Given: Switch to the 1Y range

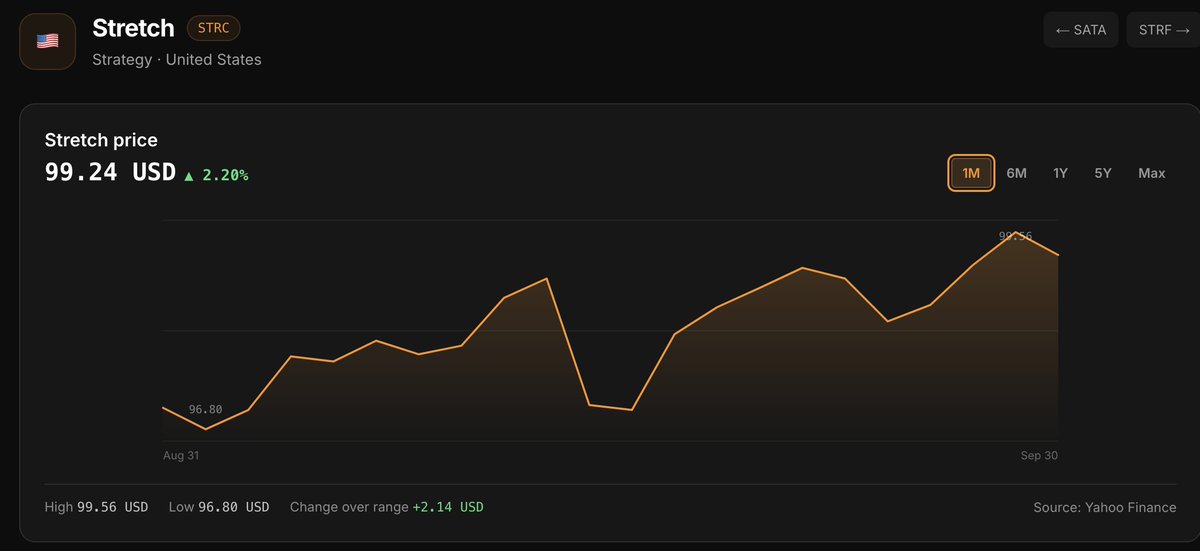Looking at the screenshot, I should pyautogui.click(x=1061, y=173).
